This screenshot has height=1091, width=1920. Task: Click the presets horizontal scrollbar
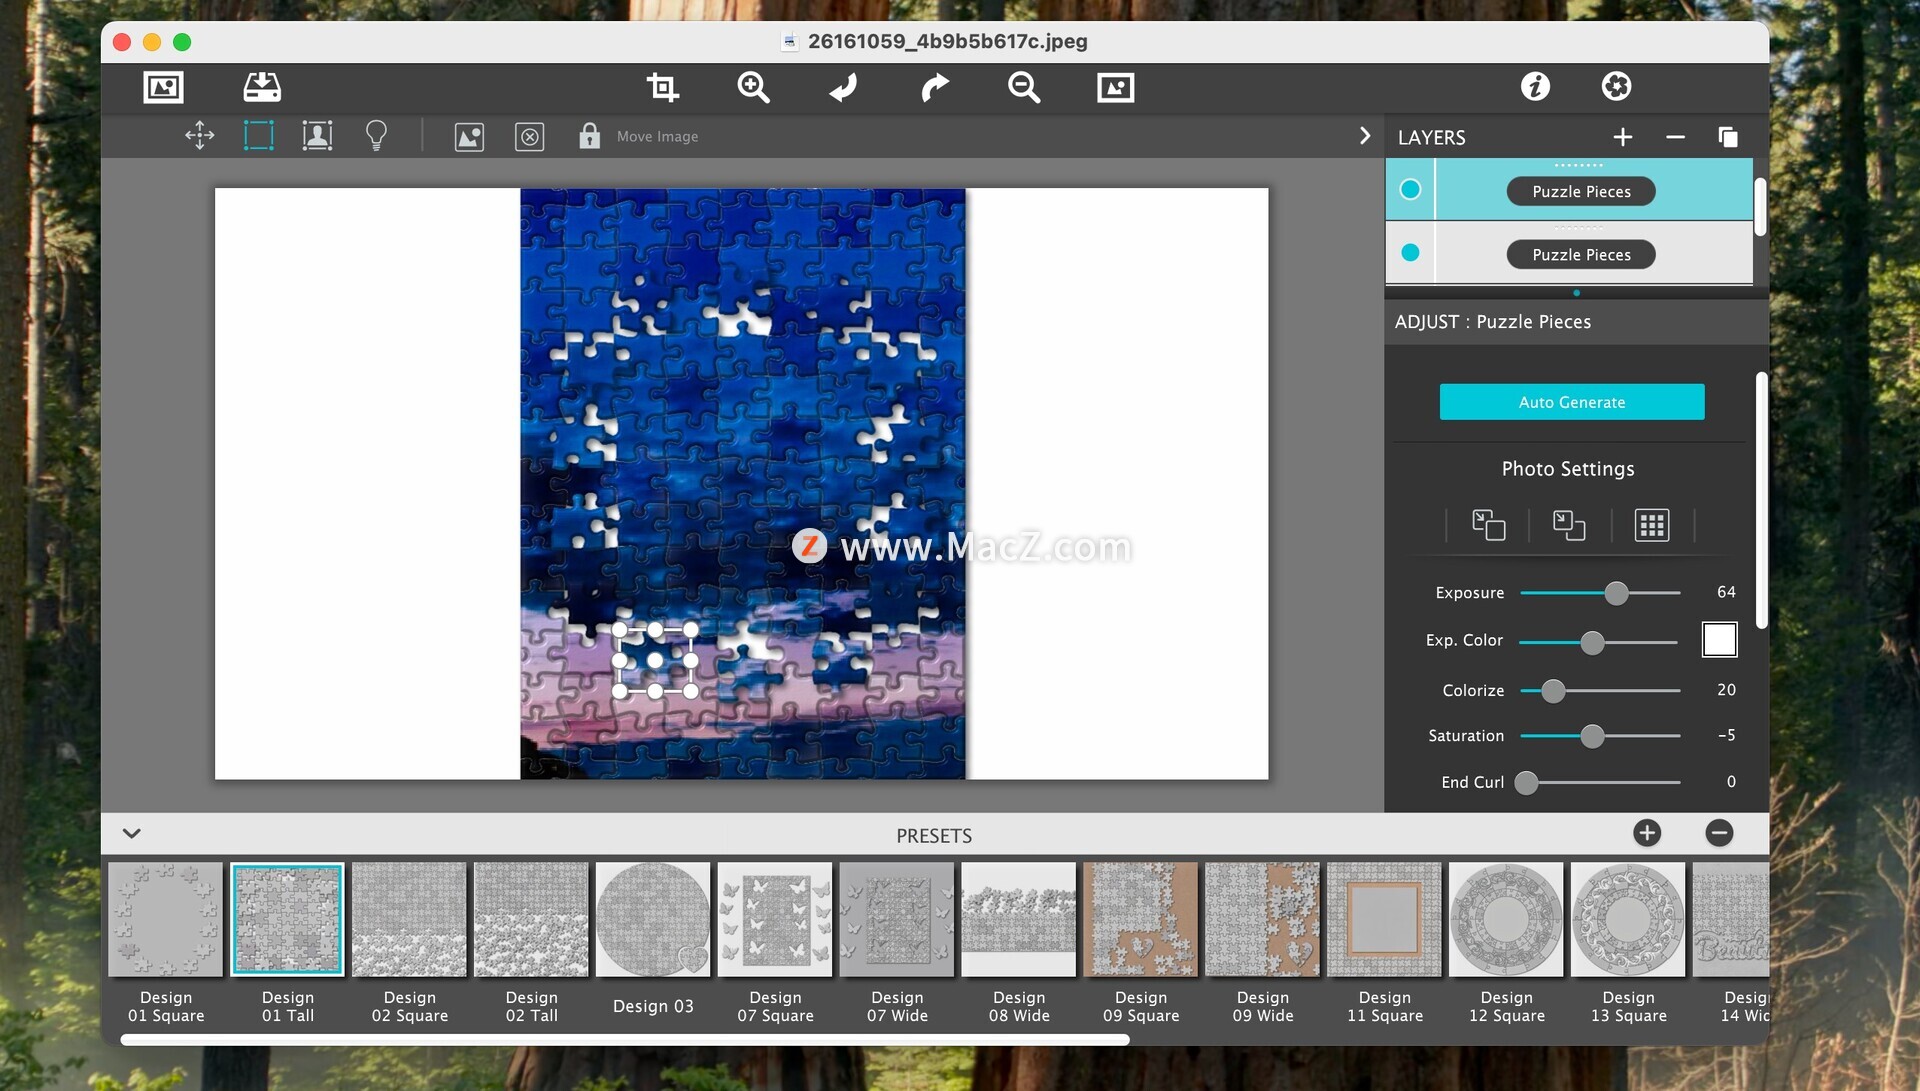[x=625, y=1040]
